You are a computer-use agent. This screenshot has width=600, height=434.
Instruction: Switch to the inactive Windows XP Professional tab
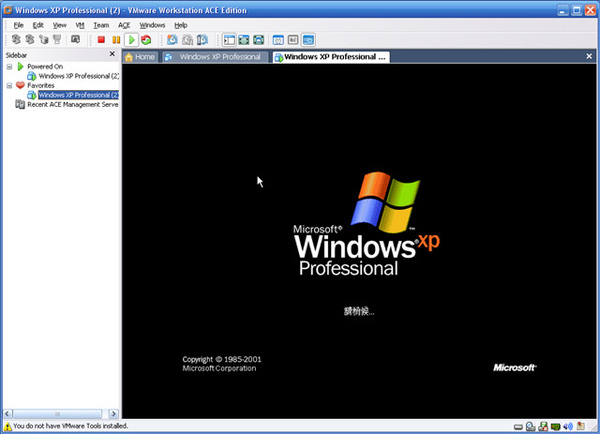click(x=214, y=57)
